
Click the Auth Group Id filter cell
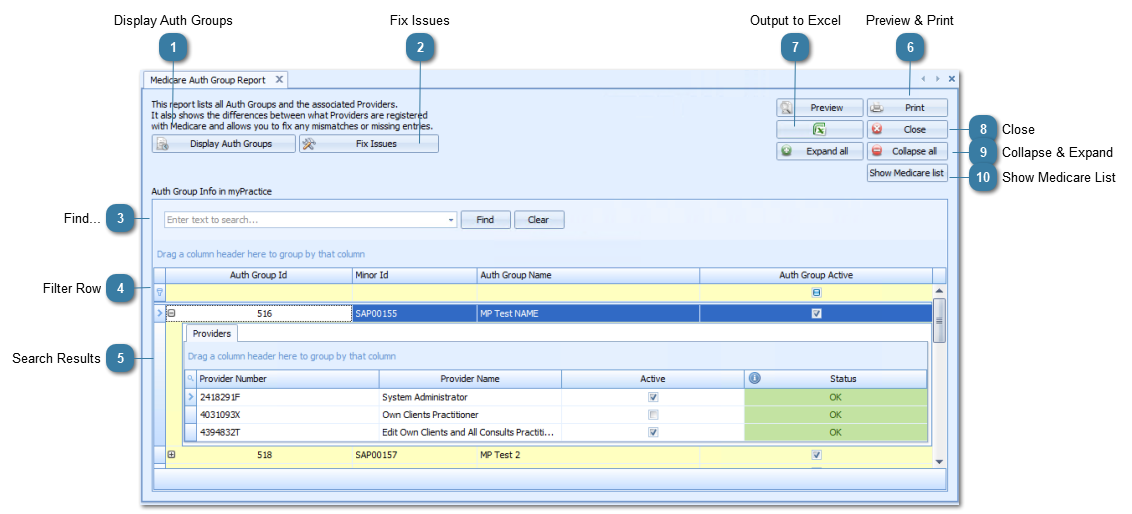click(259, 293)
